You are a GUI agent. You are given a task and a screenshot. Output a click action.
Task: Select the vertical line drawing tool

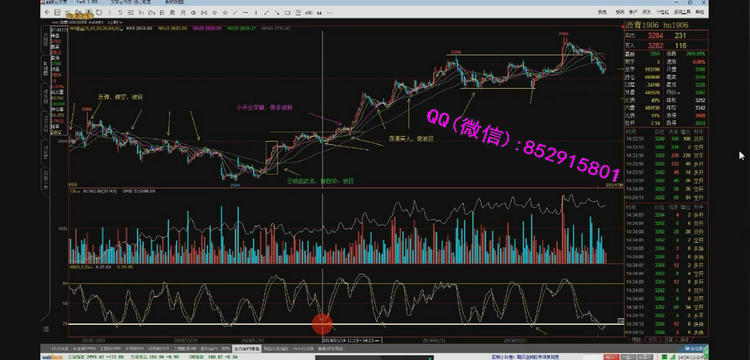pos(256,13)
